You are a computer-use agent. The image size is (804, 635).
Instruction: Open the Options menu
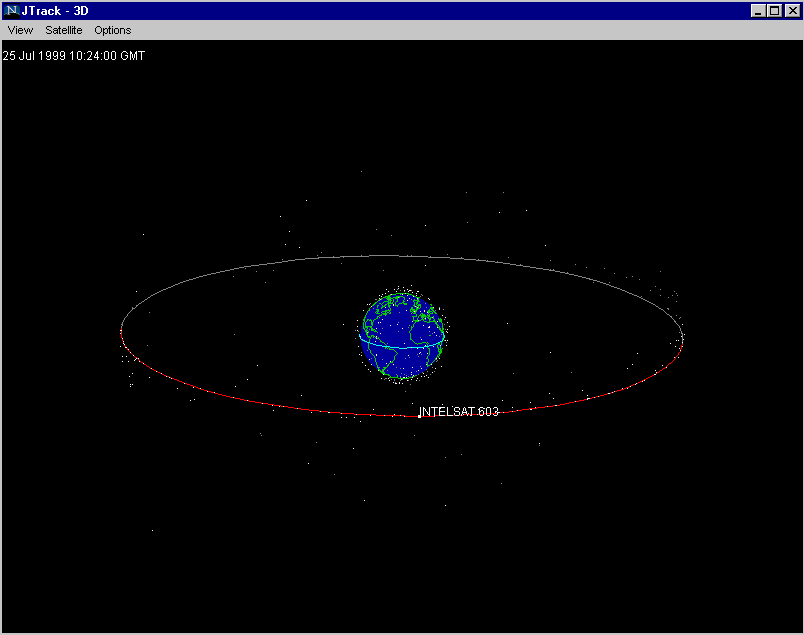point(113,30)
